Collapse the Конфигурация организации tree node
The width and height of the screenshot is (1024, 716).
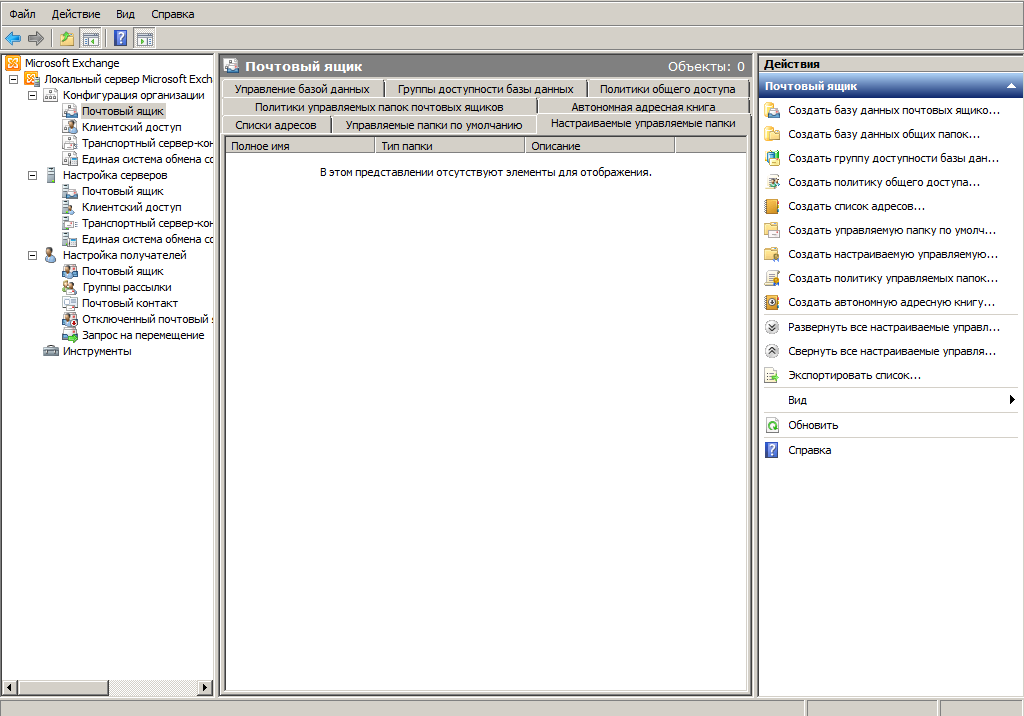pos(32,95)
